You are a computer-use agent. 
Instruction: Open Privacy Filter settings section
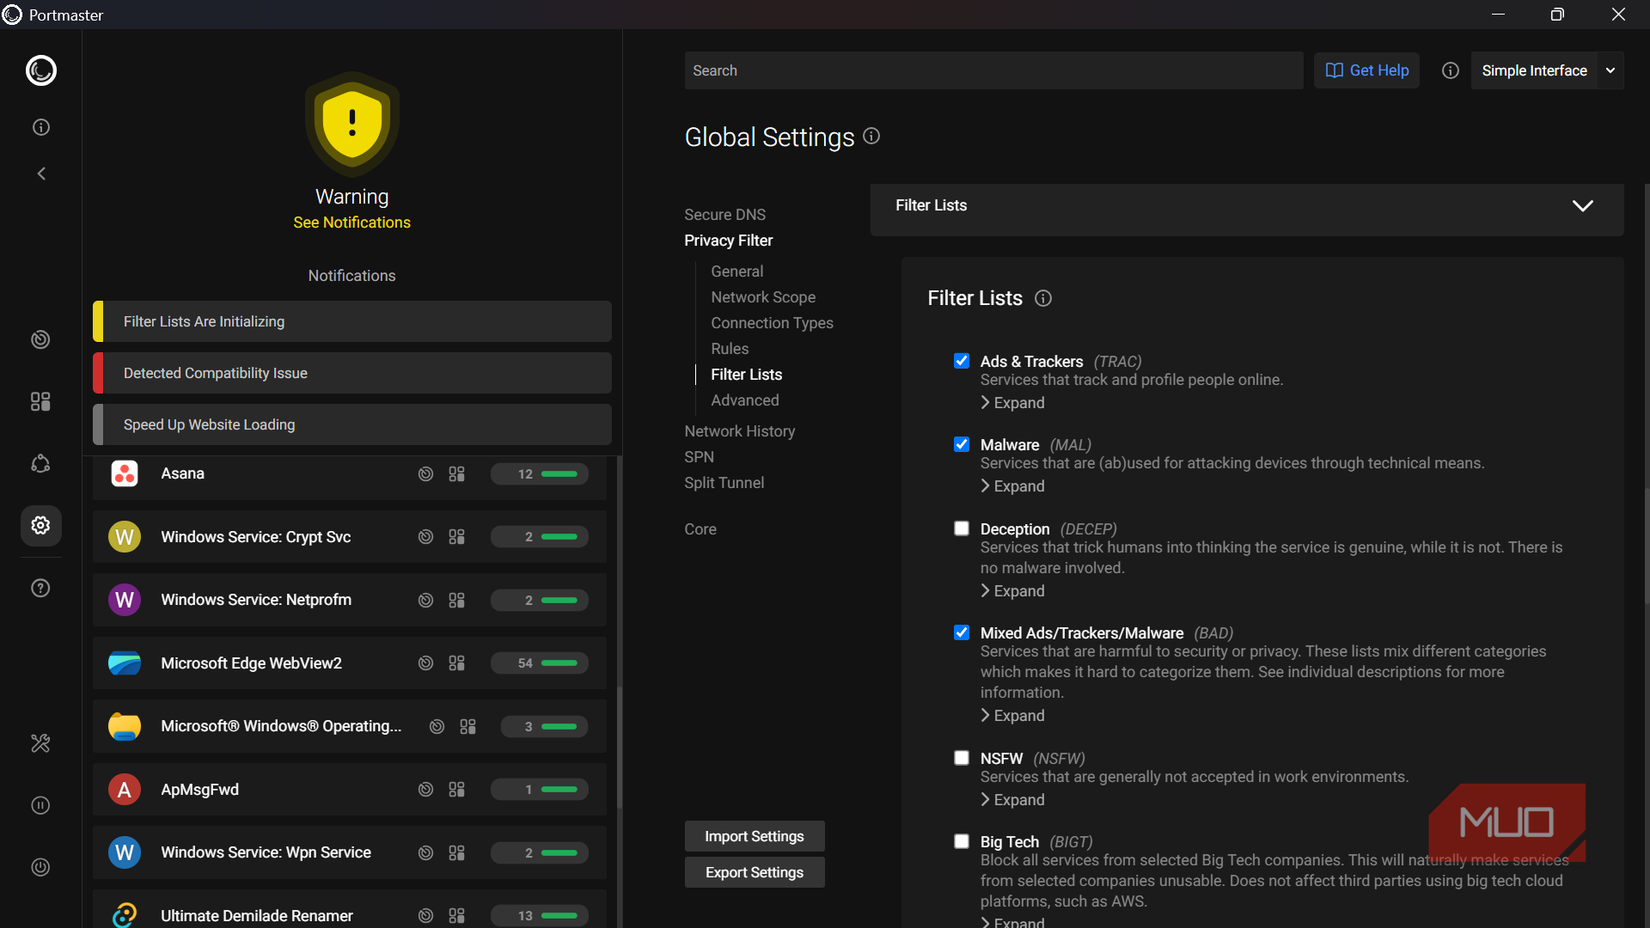729,241
